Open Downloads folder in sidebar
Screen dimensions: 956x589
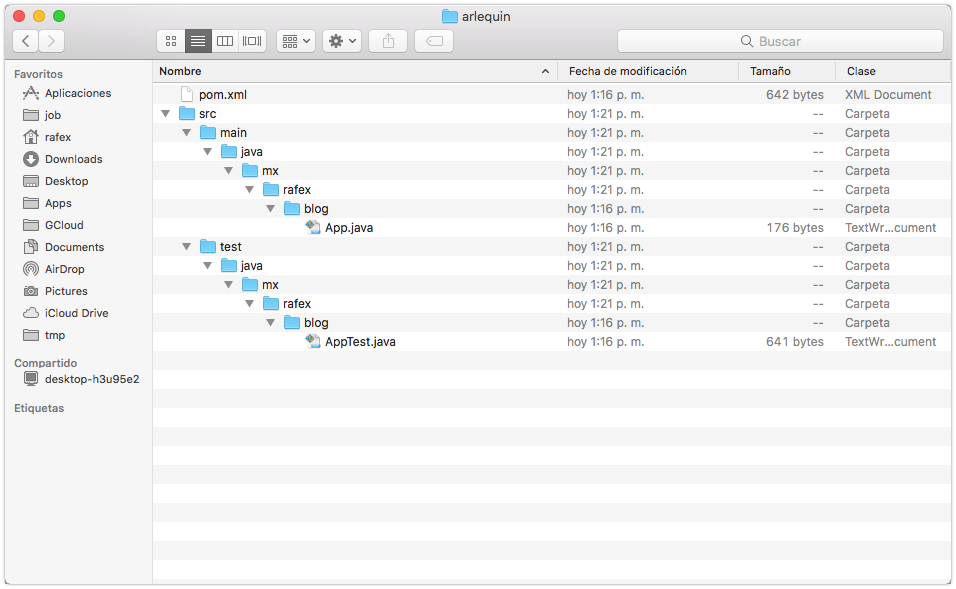73,159
